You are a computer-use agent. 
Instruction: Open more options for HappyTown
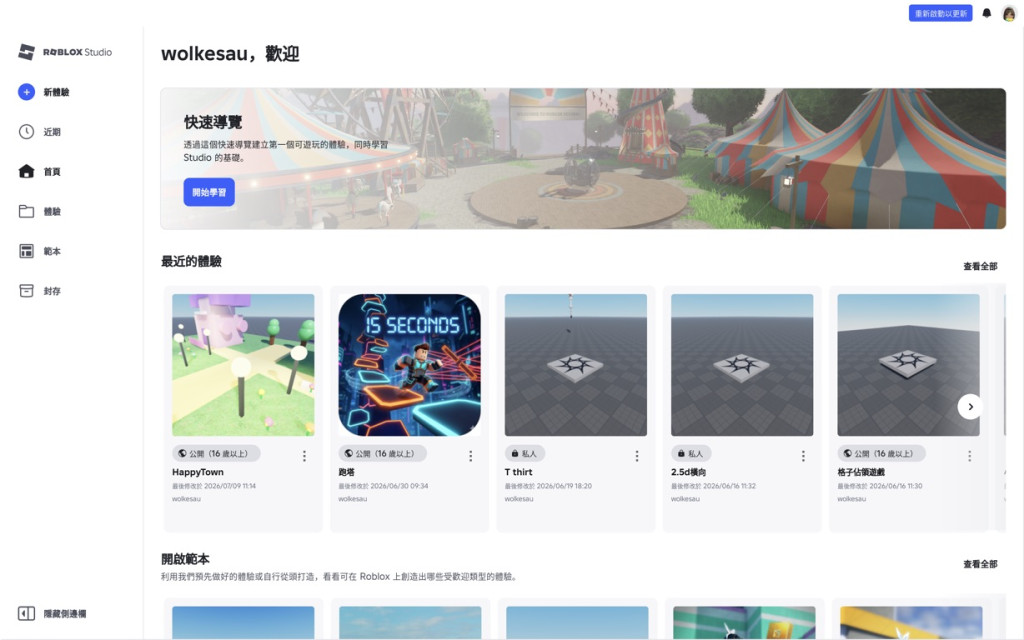tap(304, 456)
